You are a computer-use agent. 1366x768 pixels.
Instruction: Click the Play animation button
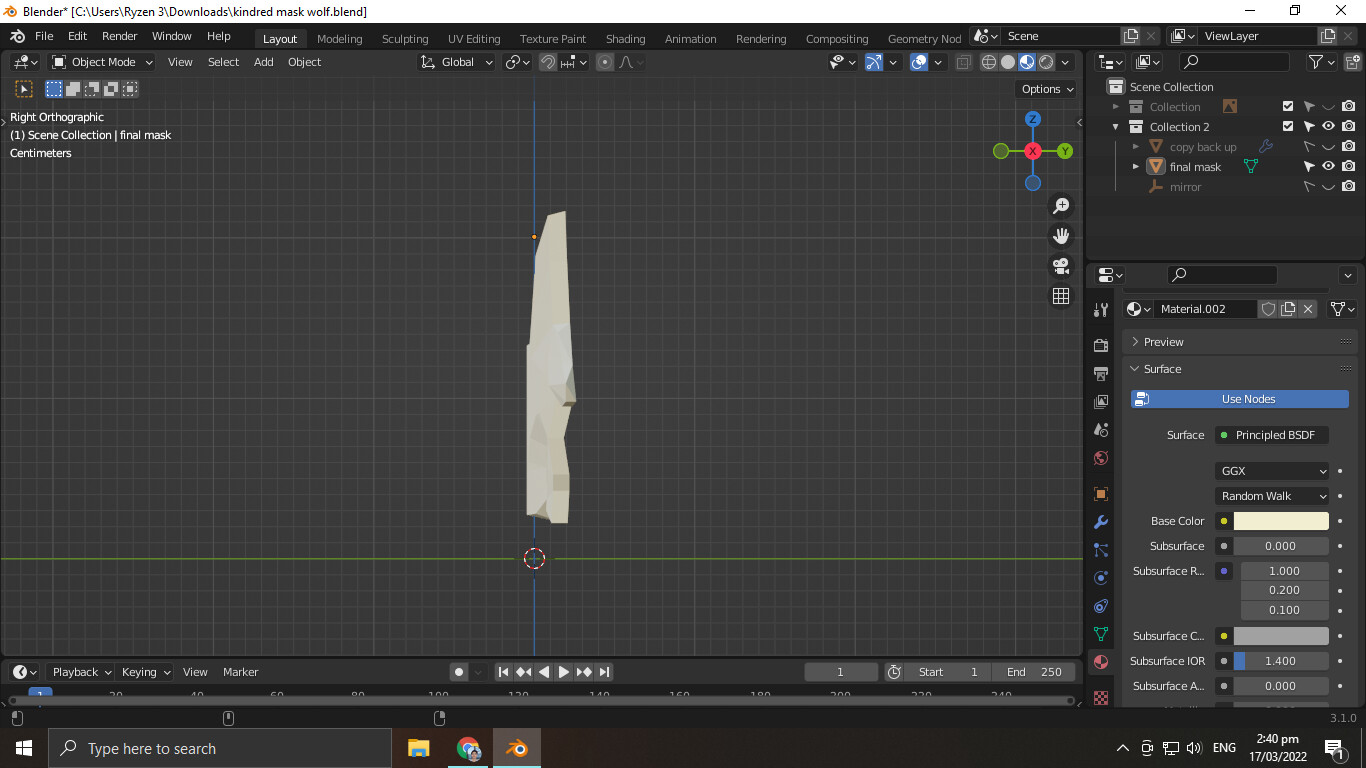click(563, 672)
